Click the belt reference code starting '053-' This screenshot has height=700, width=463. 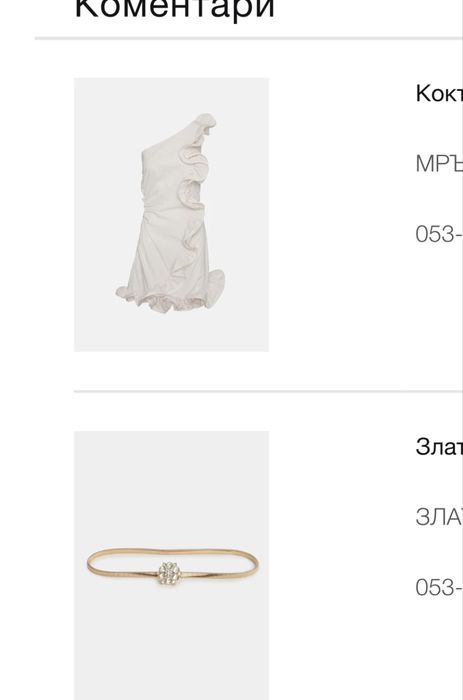coord(439,587)
